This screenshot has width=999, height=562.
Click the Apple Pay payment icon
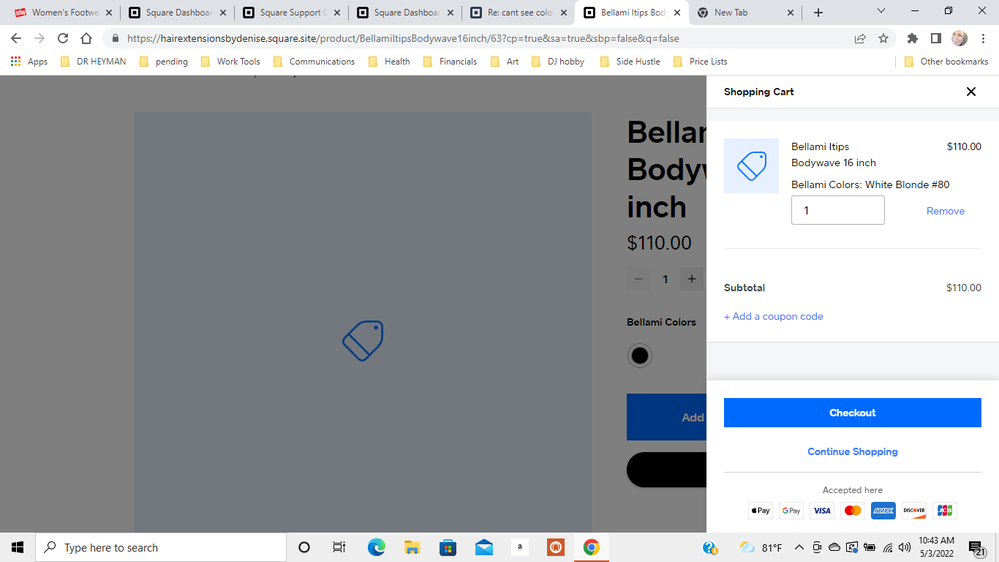click(761, 510)
